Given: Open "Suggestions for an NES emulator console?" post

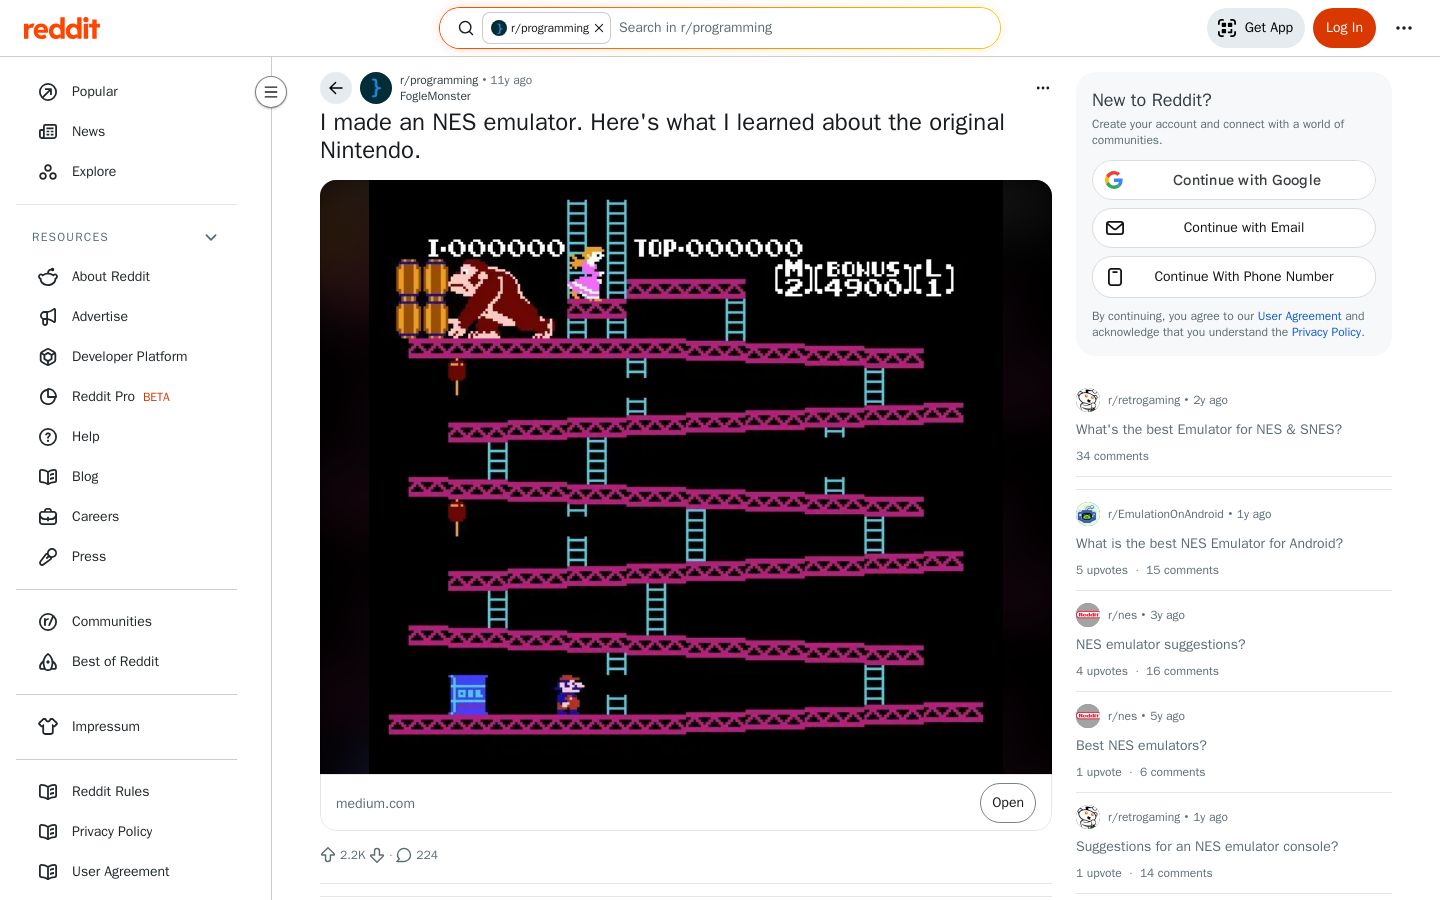Looking at the screenshot, I should [1207, 846].
